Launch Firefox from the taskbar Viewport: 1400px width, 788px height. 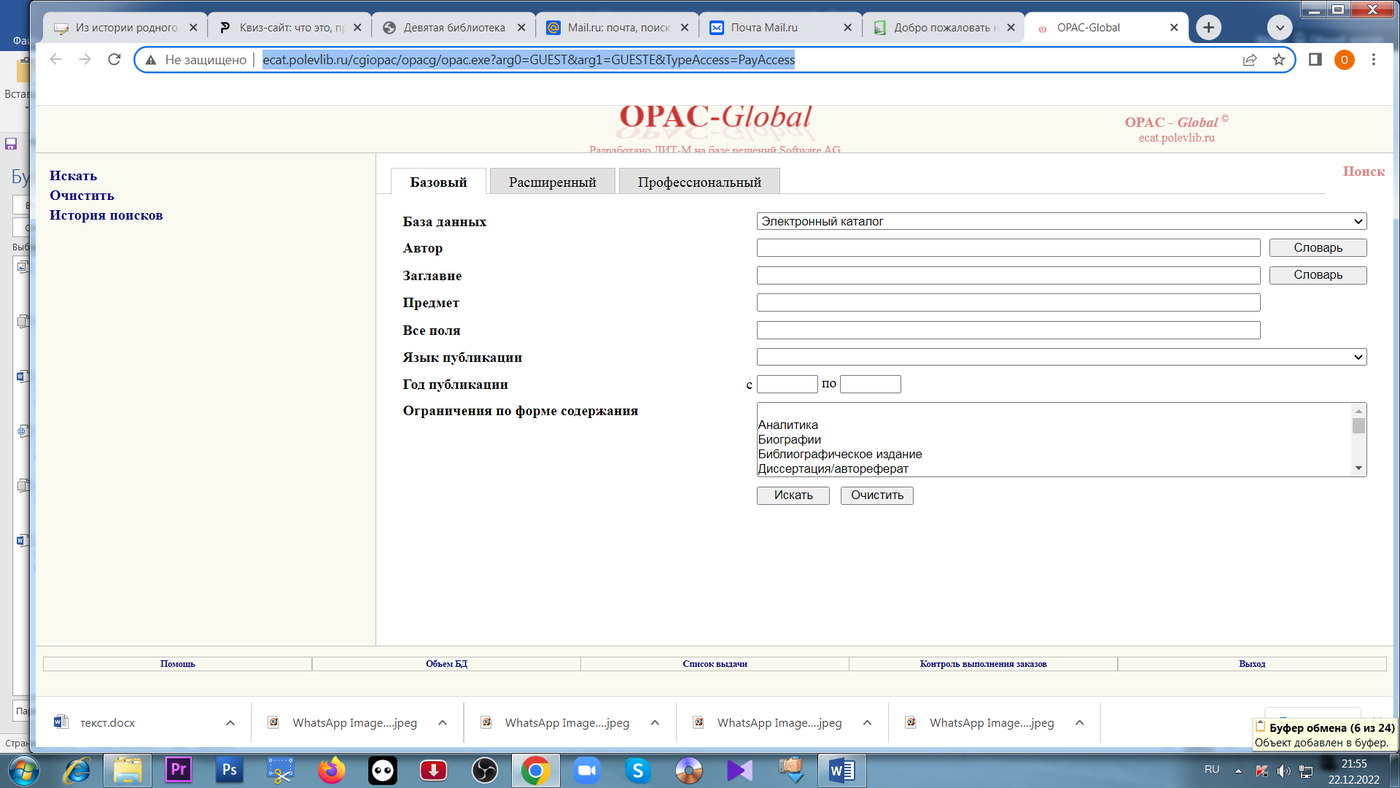[331, 770]
